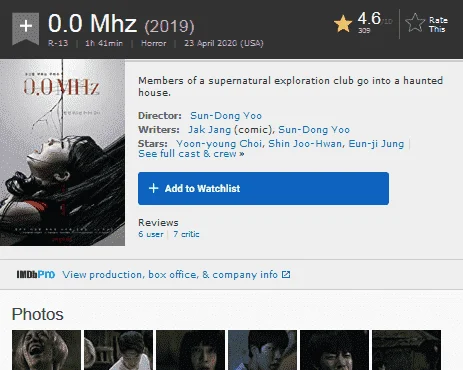Click the Add to Watchlist button
The width and height of the screenshot is (463, 370).
coord(263,188)
